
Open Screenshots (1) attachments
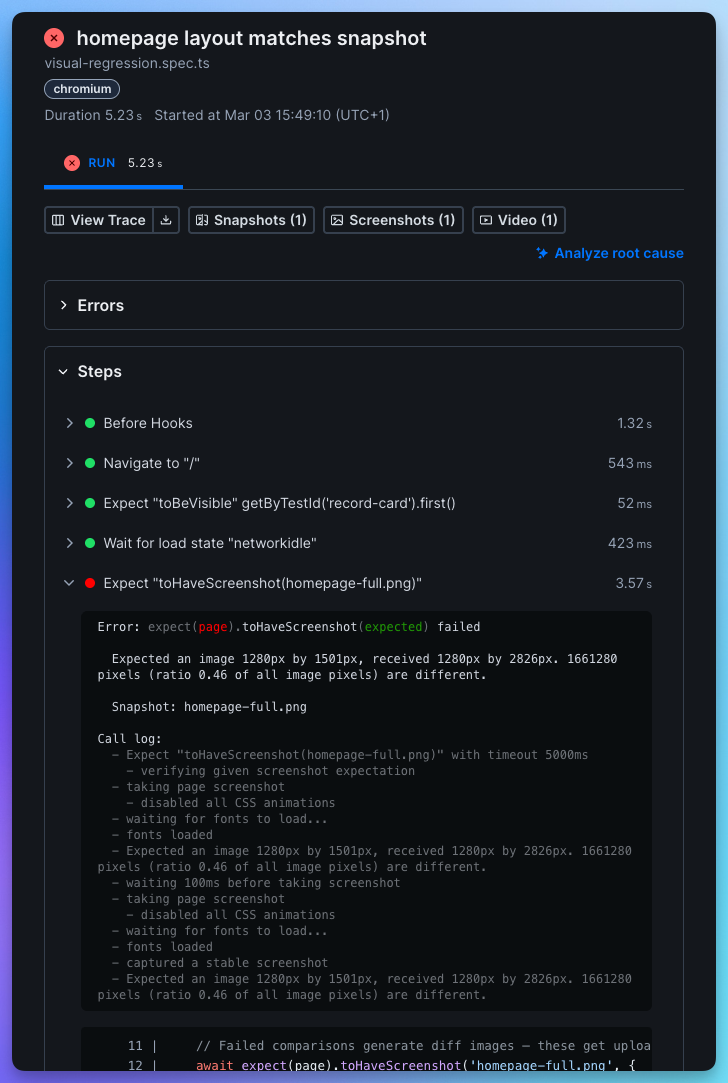pyautogui.click(x=393, y=220)
